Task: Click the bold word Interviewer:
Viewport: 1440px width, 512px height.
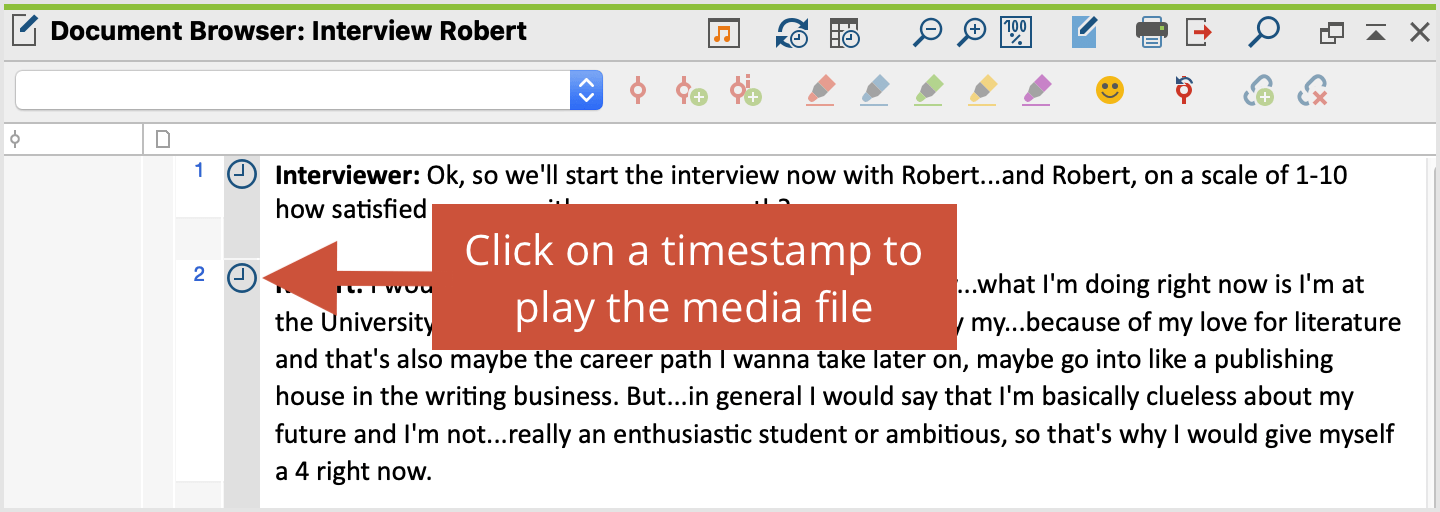Action: [x=347, y=176]
